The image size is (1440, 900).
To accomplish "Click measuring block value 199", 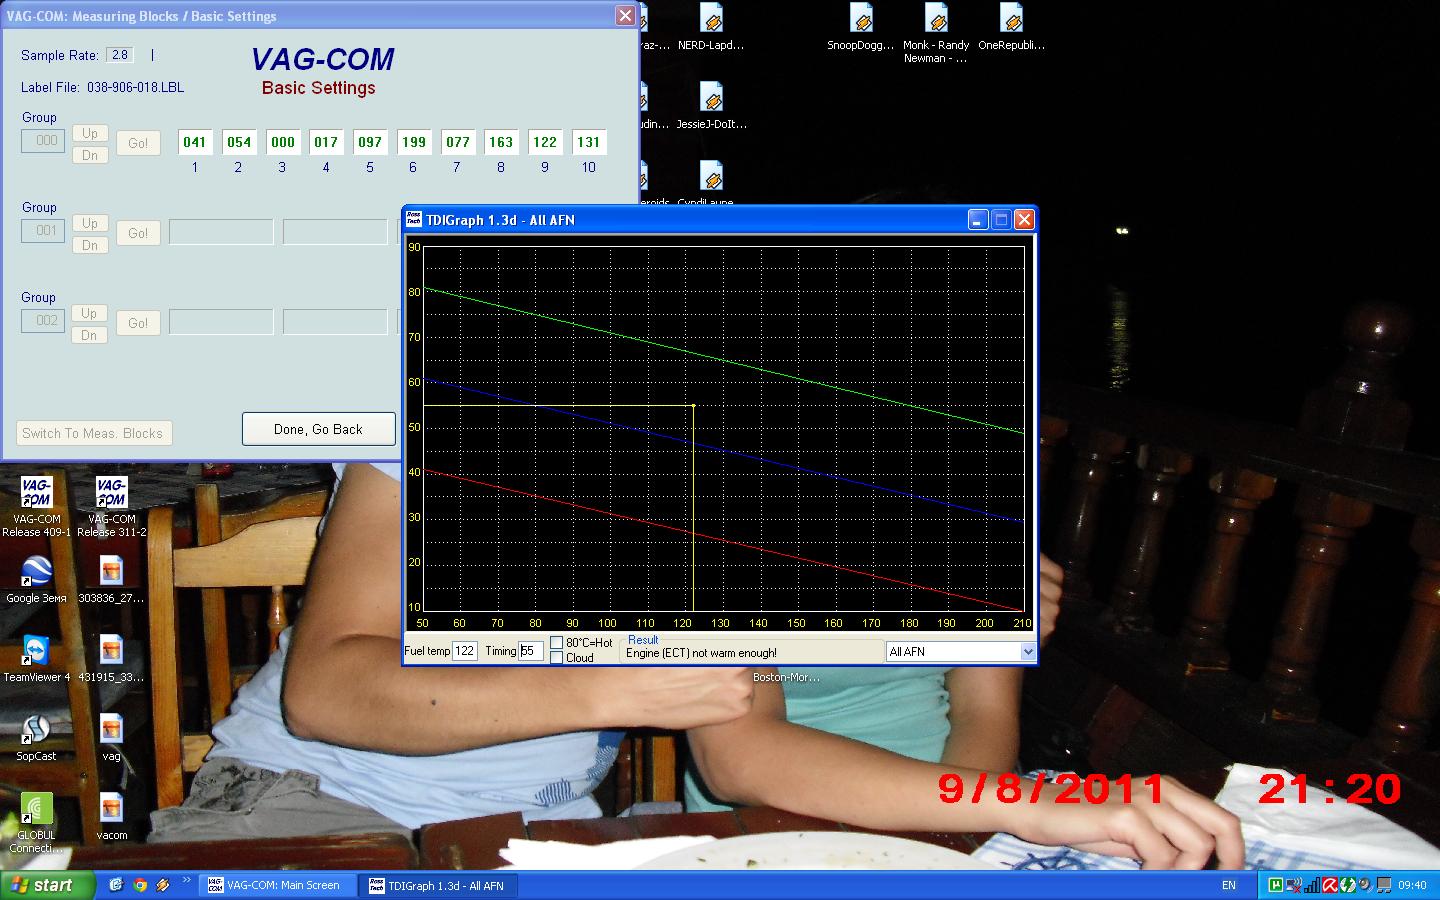I will (x=414, y=142).
